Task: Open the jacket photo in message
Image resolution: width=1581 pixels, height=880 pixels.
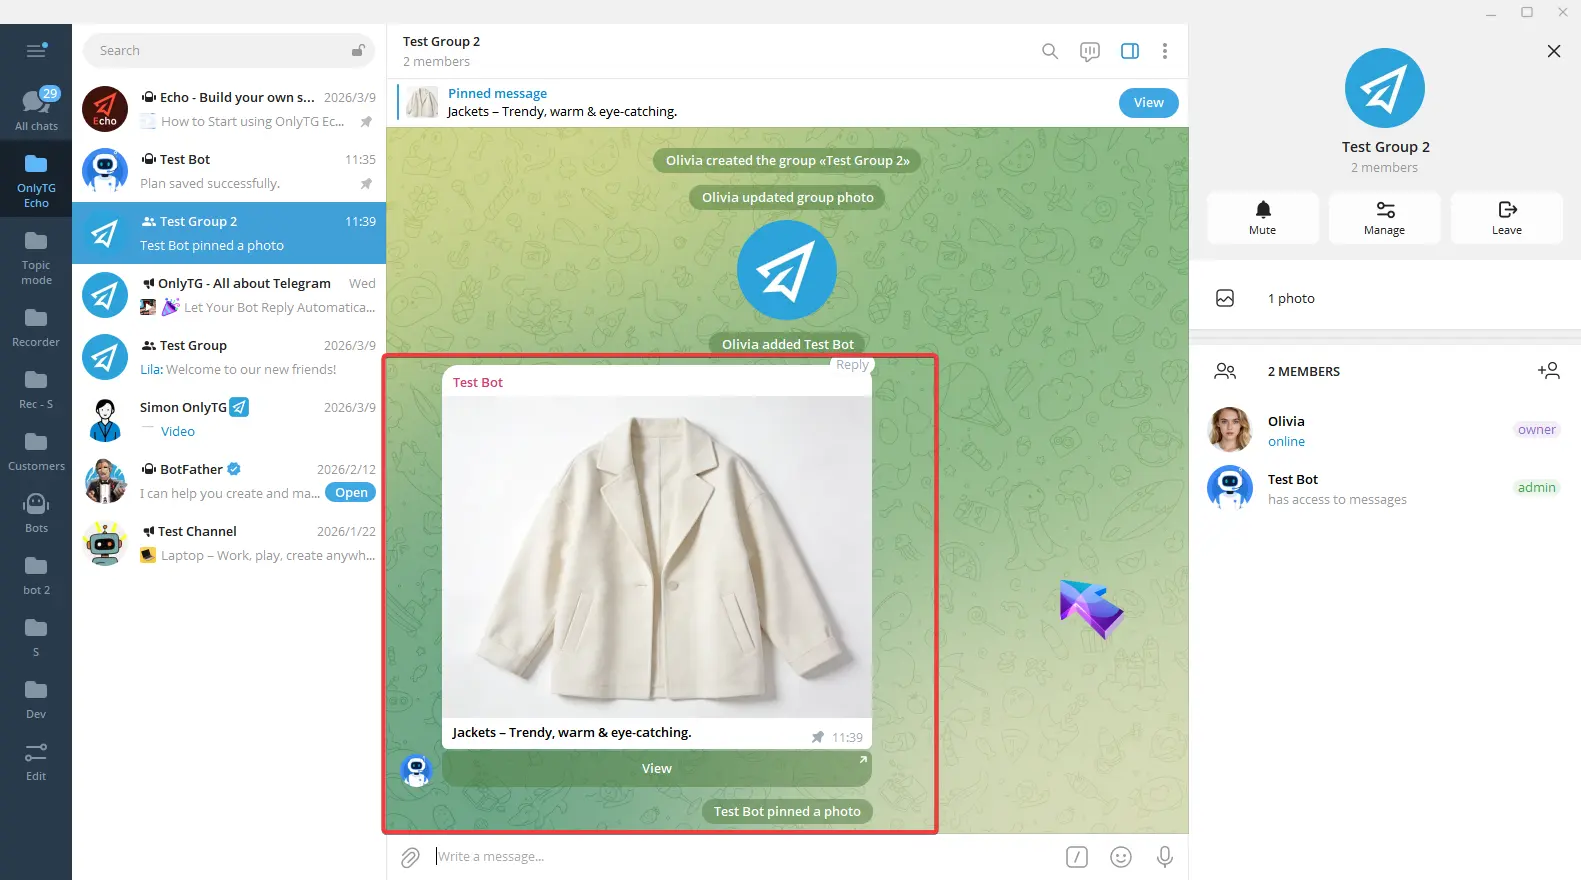Action: click(656, 556)
